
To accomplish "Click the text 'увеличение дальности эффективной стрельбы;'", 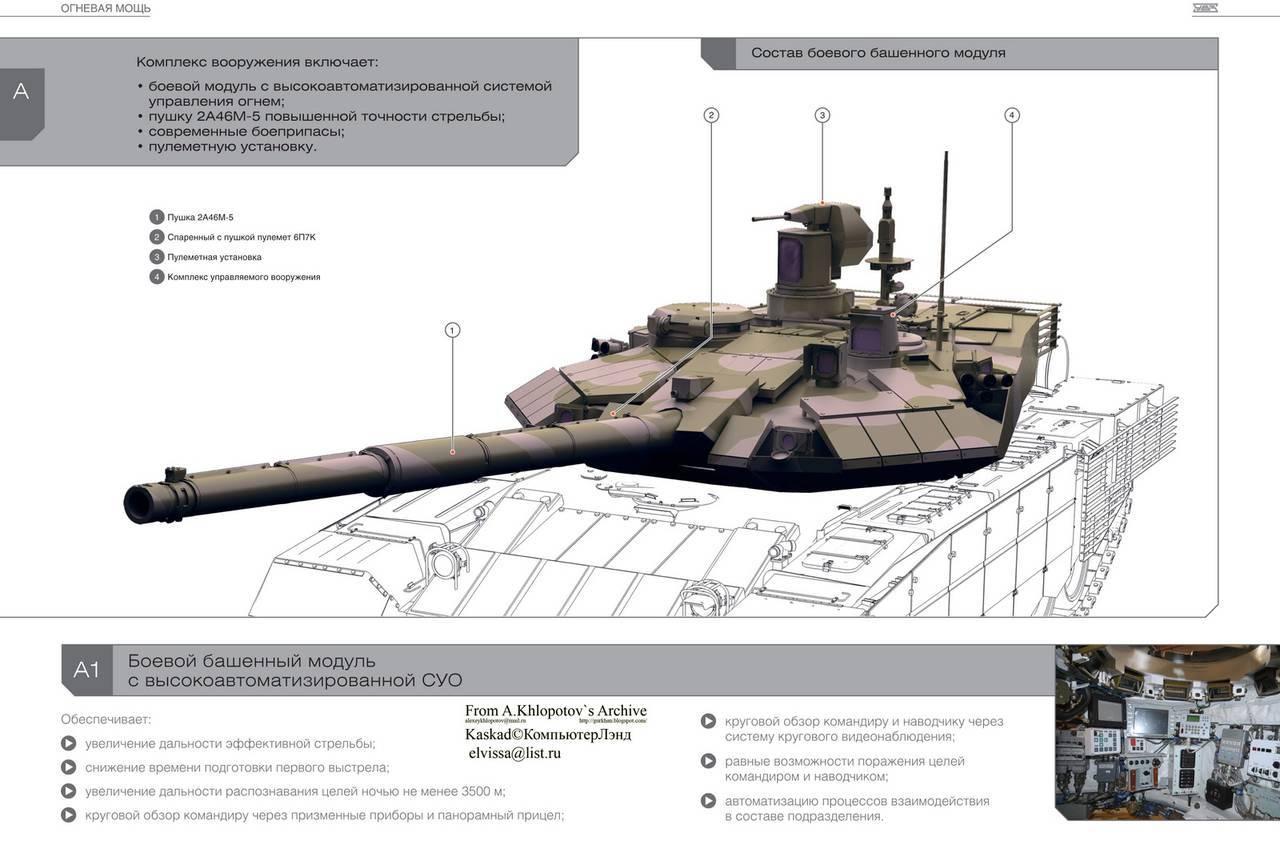I will point(230,743).
